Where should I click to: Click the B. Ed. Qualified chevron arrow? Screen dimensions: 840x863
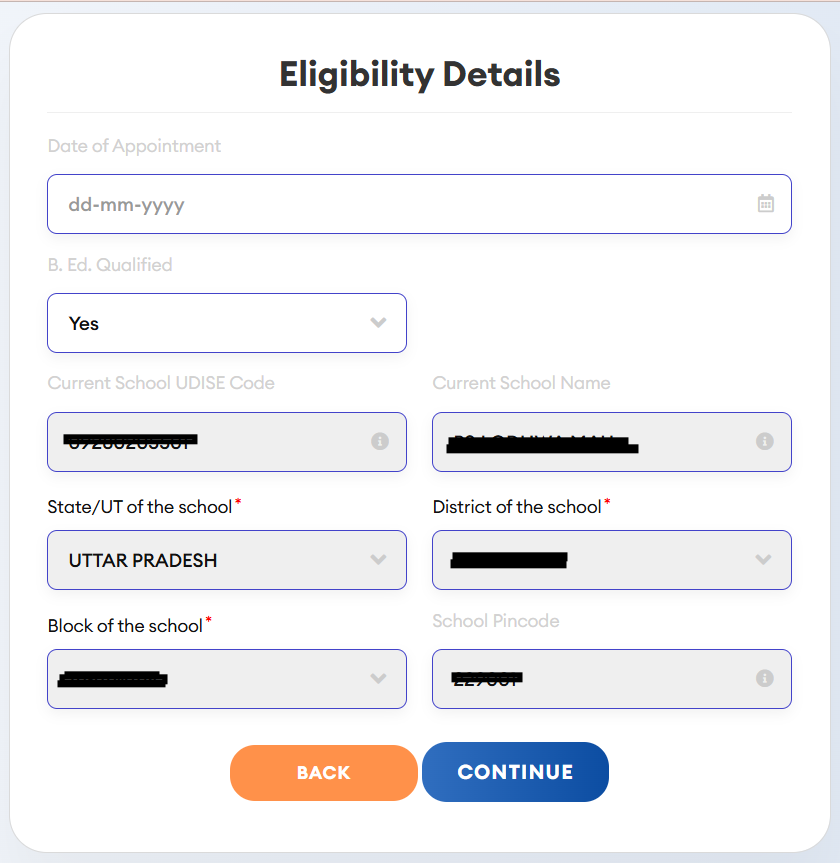[378, 323]
